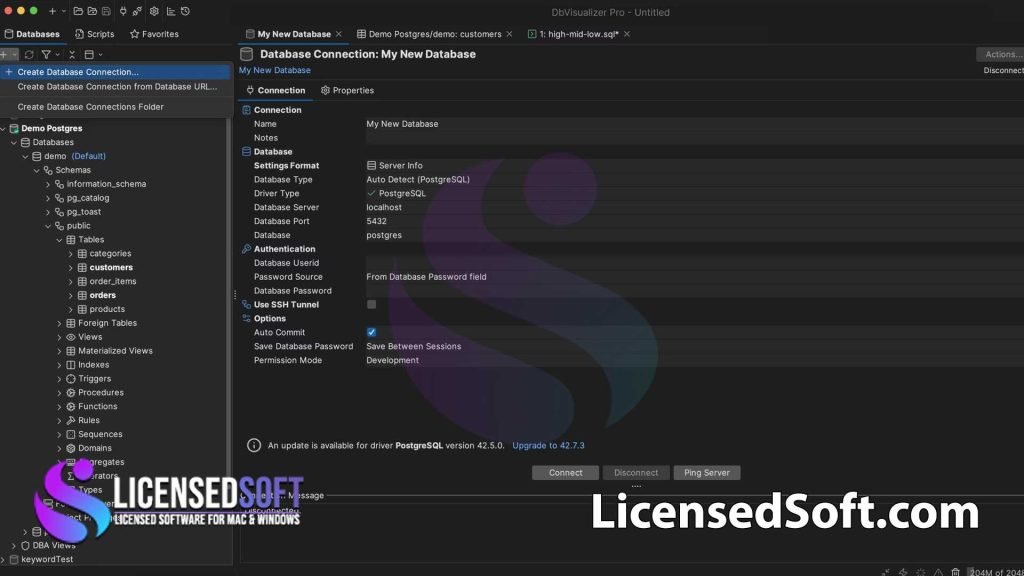The image size is (1024, 576).
Task: Expand the pg_catalog schema node
Action: [48, 198]
